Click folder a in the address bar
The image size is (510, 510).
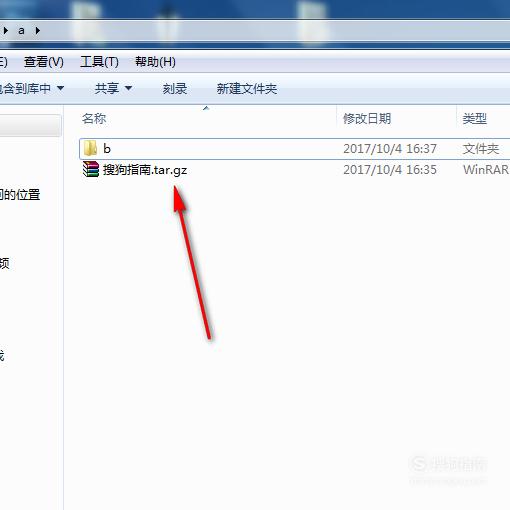click(x=21, y=31)
